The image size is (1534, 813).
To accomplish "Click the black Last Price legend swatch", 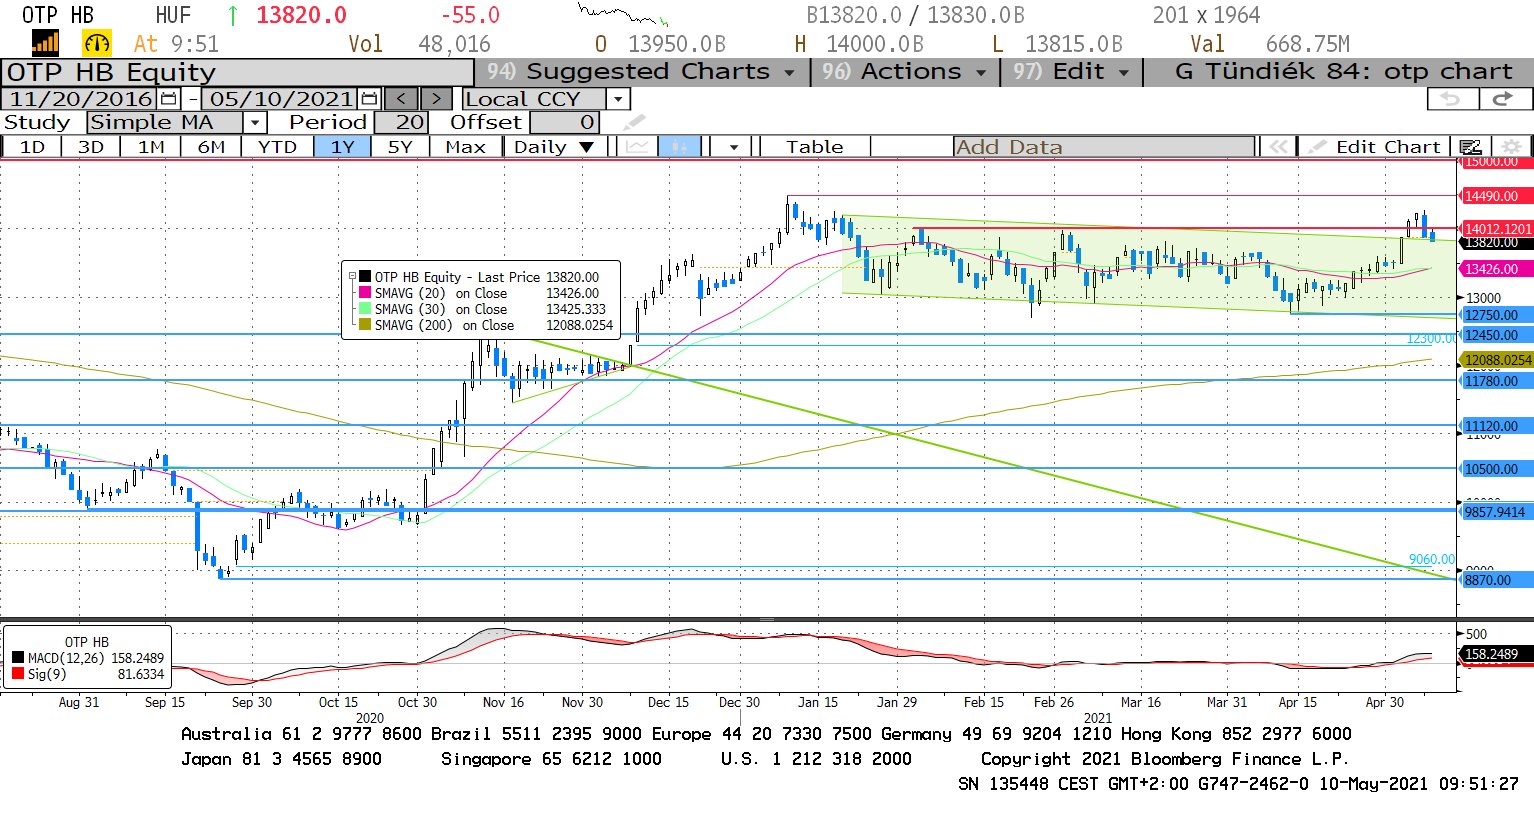I will [x=366, y=277].
